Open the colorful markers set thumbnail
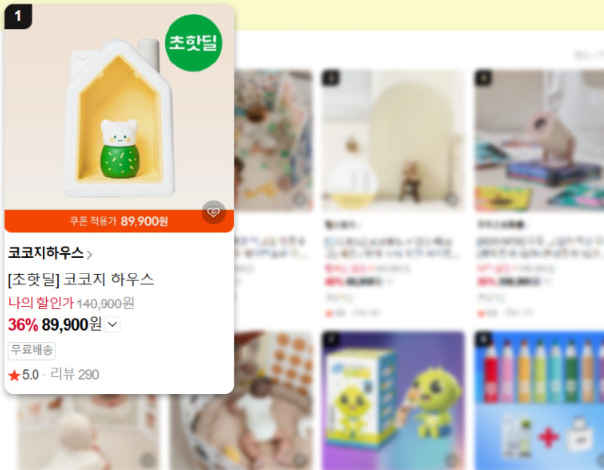The width and height of the screenshot is (604, 470). (x=539, y=400)
